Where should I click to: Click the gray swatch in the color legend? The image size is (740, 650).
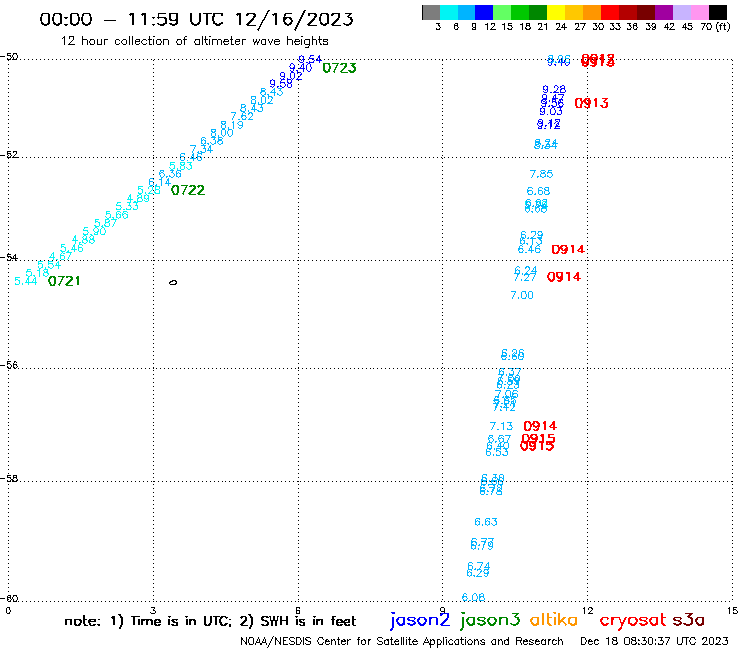(x=431, y=12)
